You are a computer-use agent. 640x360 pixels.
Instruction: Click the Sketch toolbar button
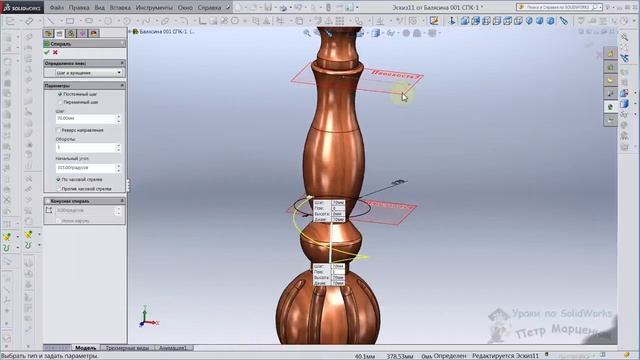pyautogui.click(x=10, y=21)
